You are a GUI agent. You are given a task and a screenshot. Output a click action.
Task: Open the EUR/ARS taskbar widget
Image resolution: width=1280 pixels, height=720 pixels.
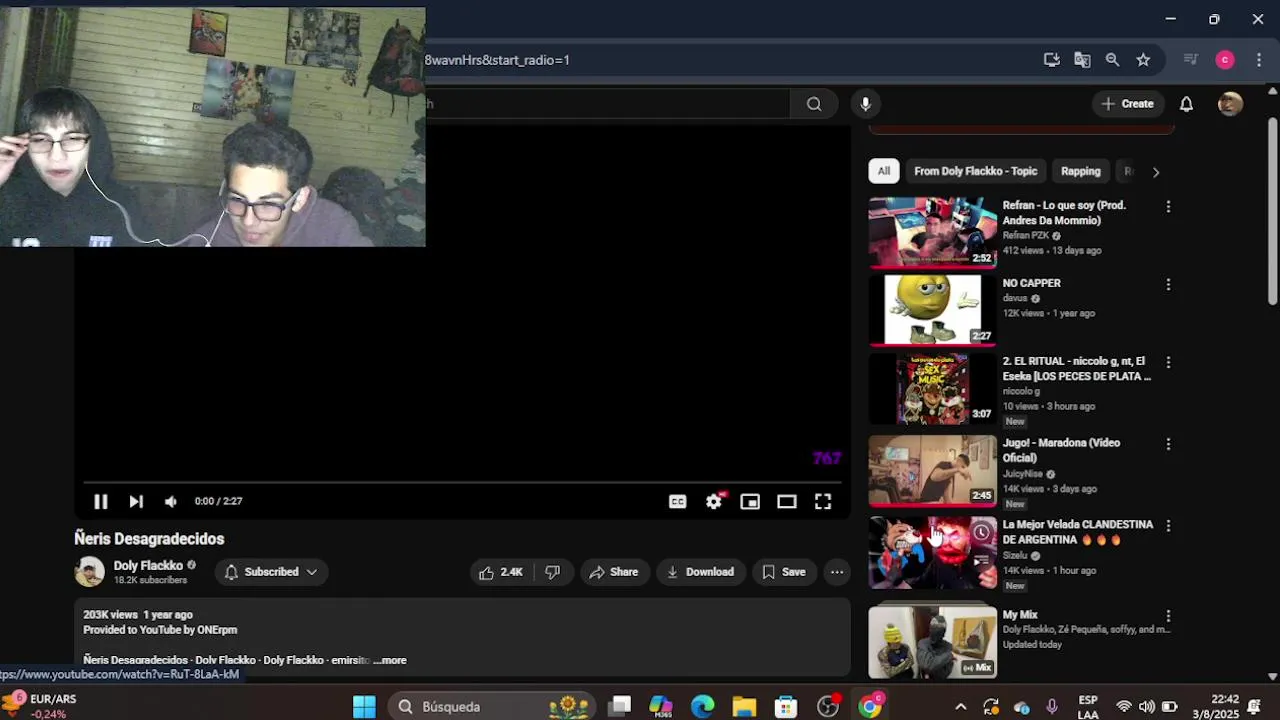point(40,706)
